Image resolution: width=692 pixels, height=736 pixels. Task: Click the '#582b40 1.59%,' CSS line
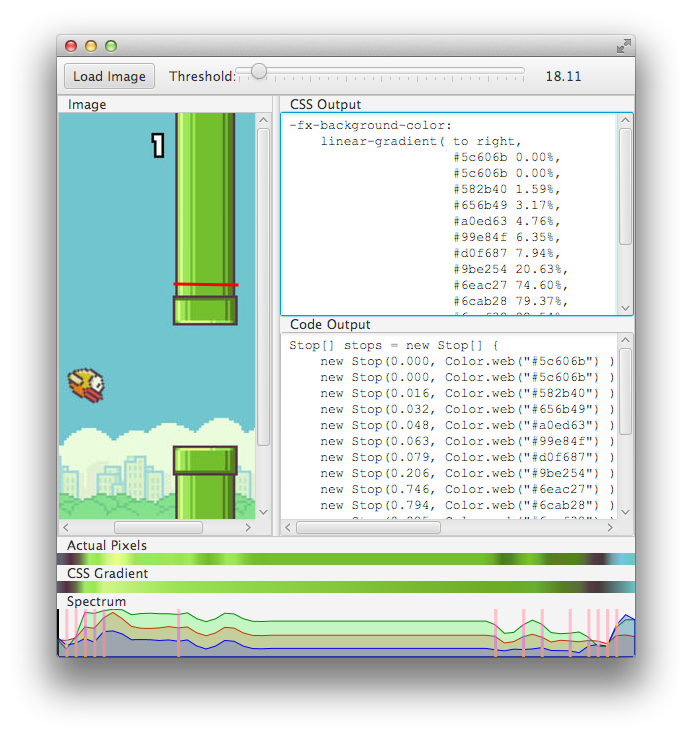pyautogui.click(x=507, y=189)
